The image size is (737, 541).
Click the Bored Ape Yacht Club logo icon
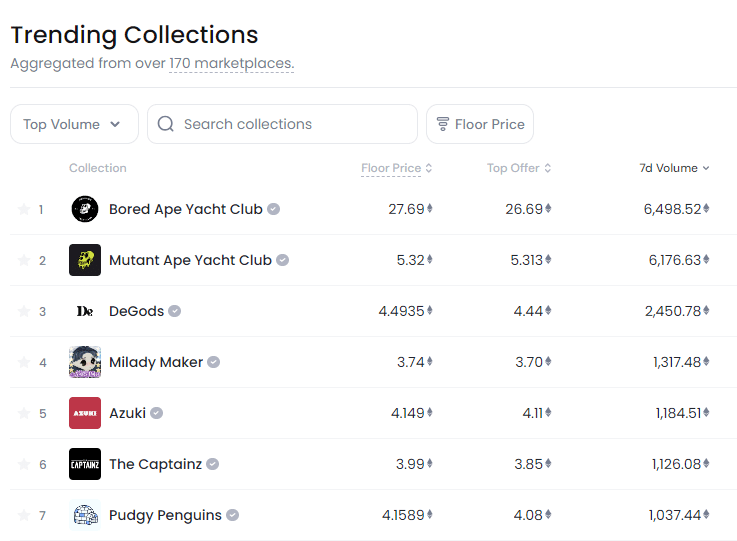tap(85, 209)
